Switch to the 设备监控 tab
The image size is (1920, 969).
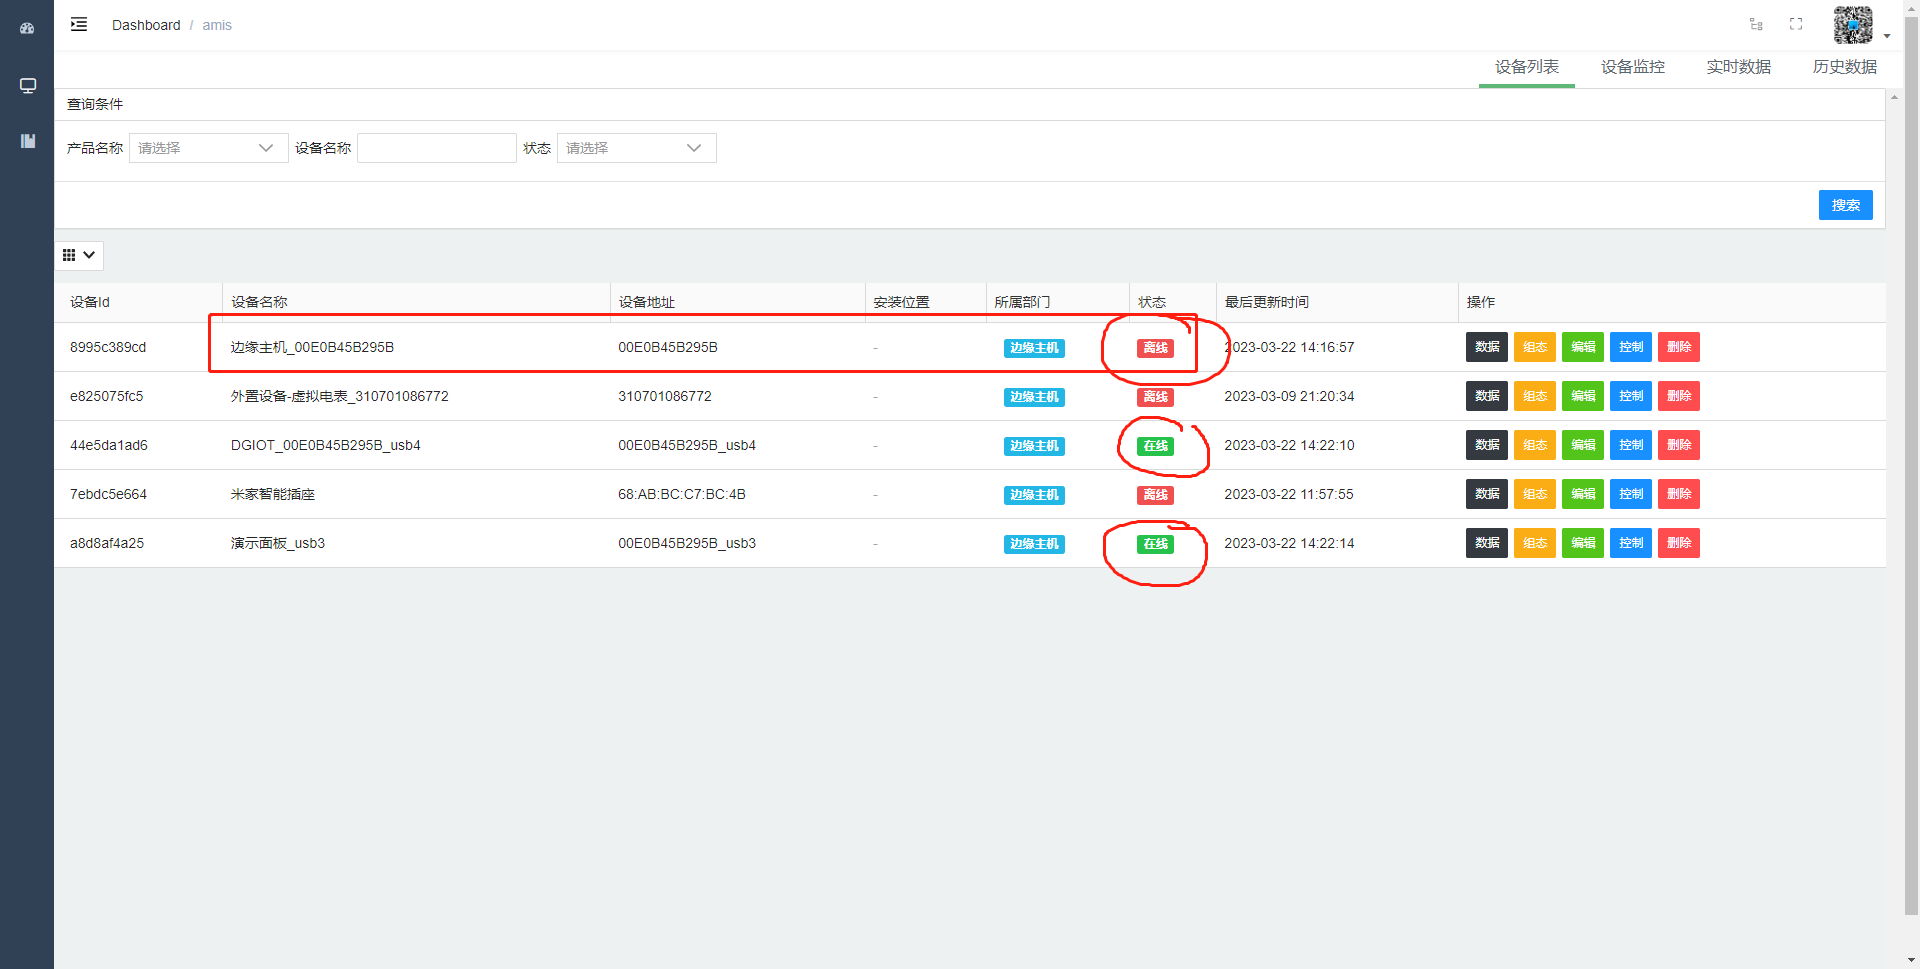pyautogui.click(x=1632, y=67)
